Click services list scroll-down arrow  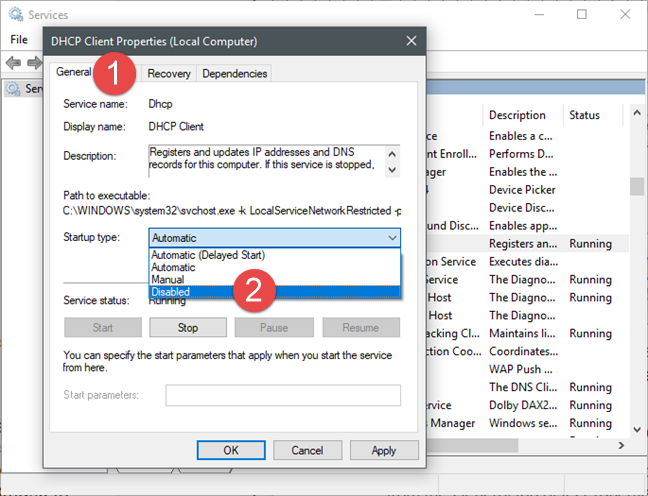point(637,430)
